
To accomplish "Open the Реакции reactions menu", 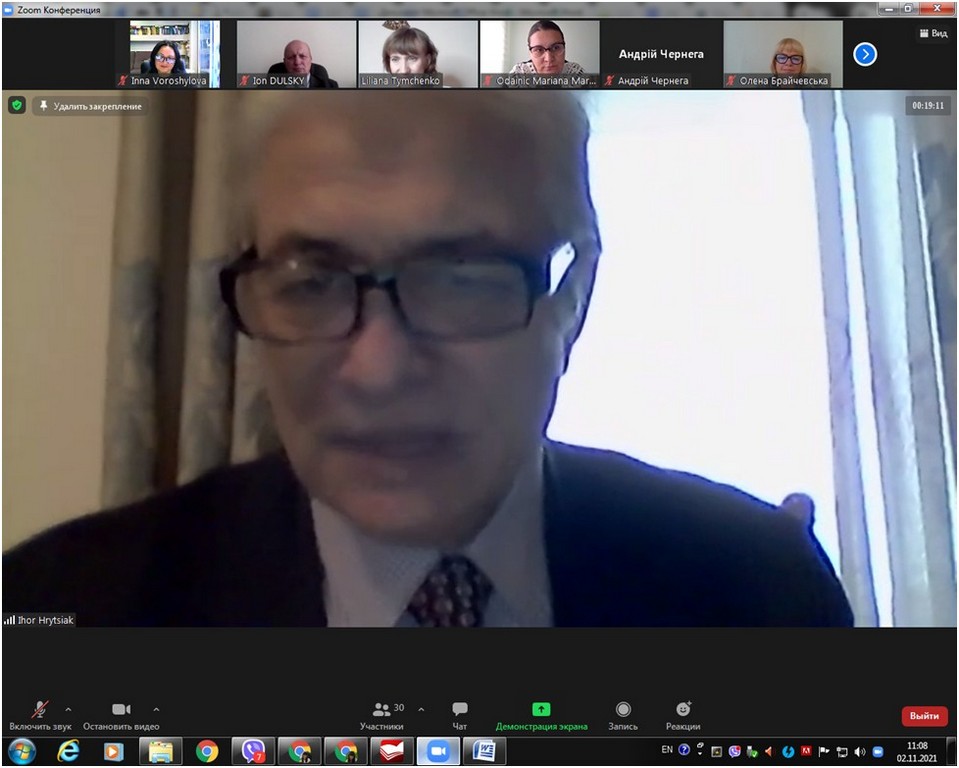I will point(683,710).
